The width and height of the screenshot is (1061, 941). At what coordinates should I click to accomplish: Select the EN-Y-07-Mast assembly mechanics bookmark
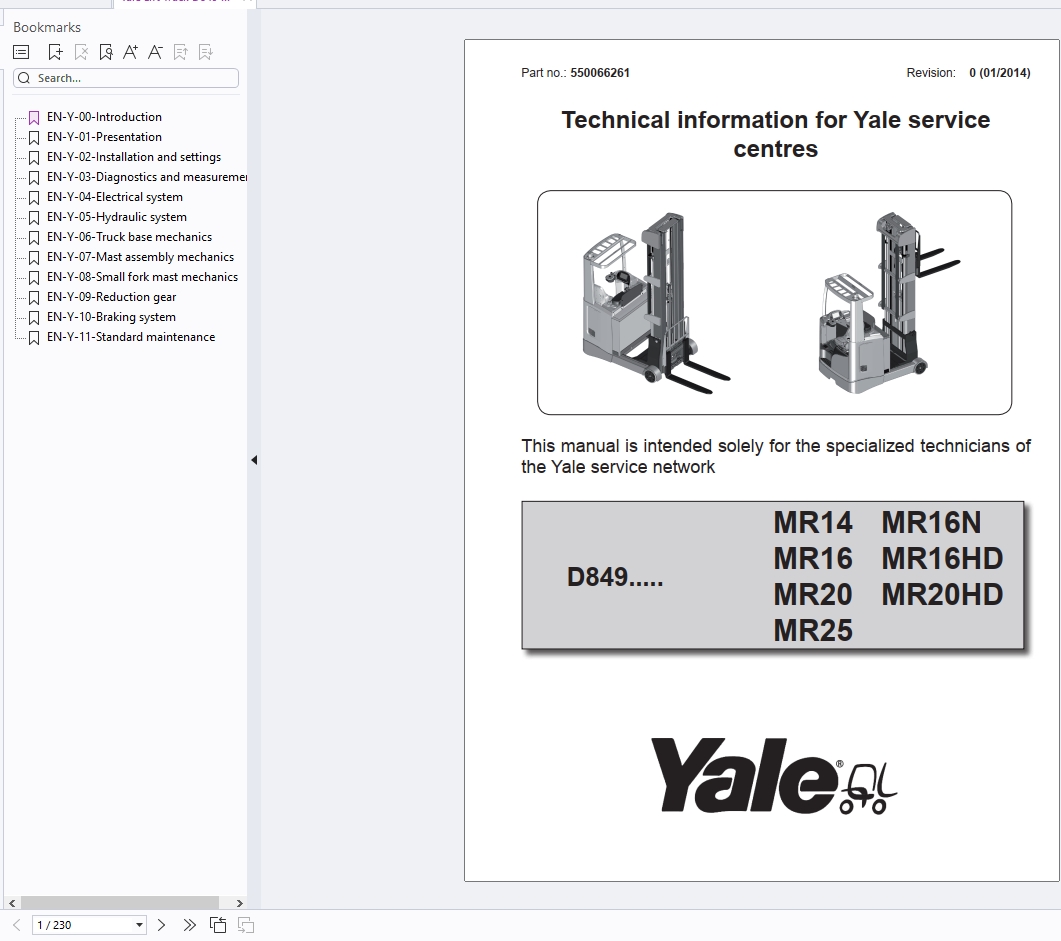[140, 257]
